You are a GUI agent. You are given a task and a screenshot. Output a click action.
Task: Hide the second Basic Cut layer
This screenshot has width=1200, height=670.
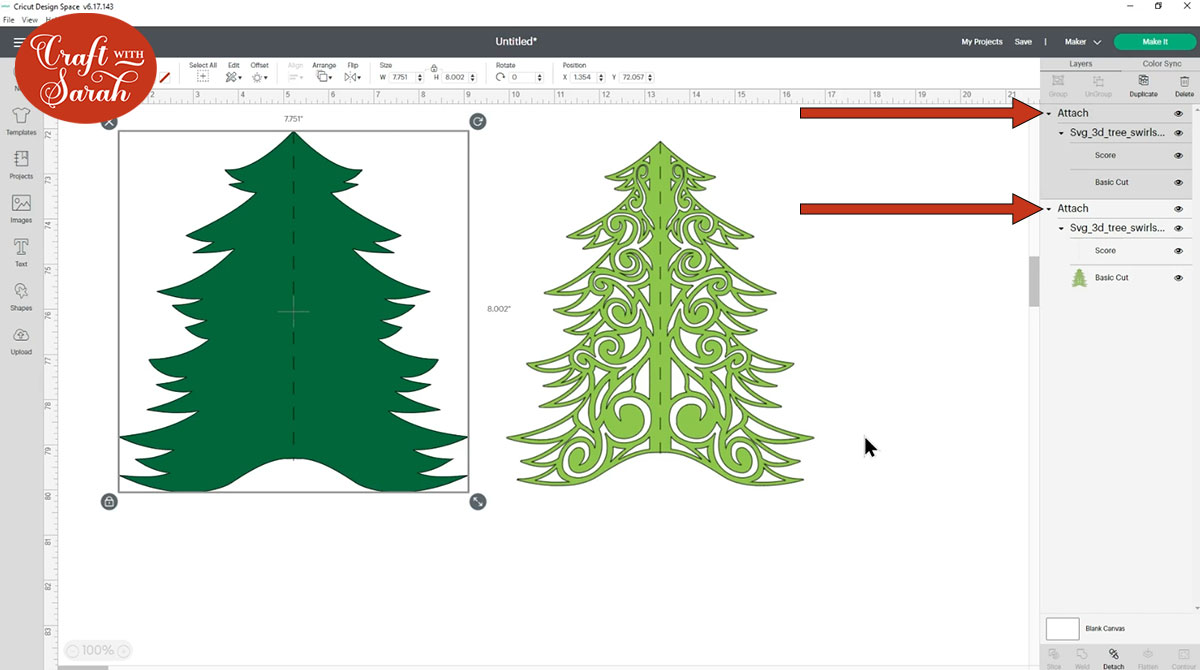(x=1179, y=278)
